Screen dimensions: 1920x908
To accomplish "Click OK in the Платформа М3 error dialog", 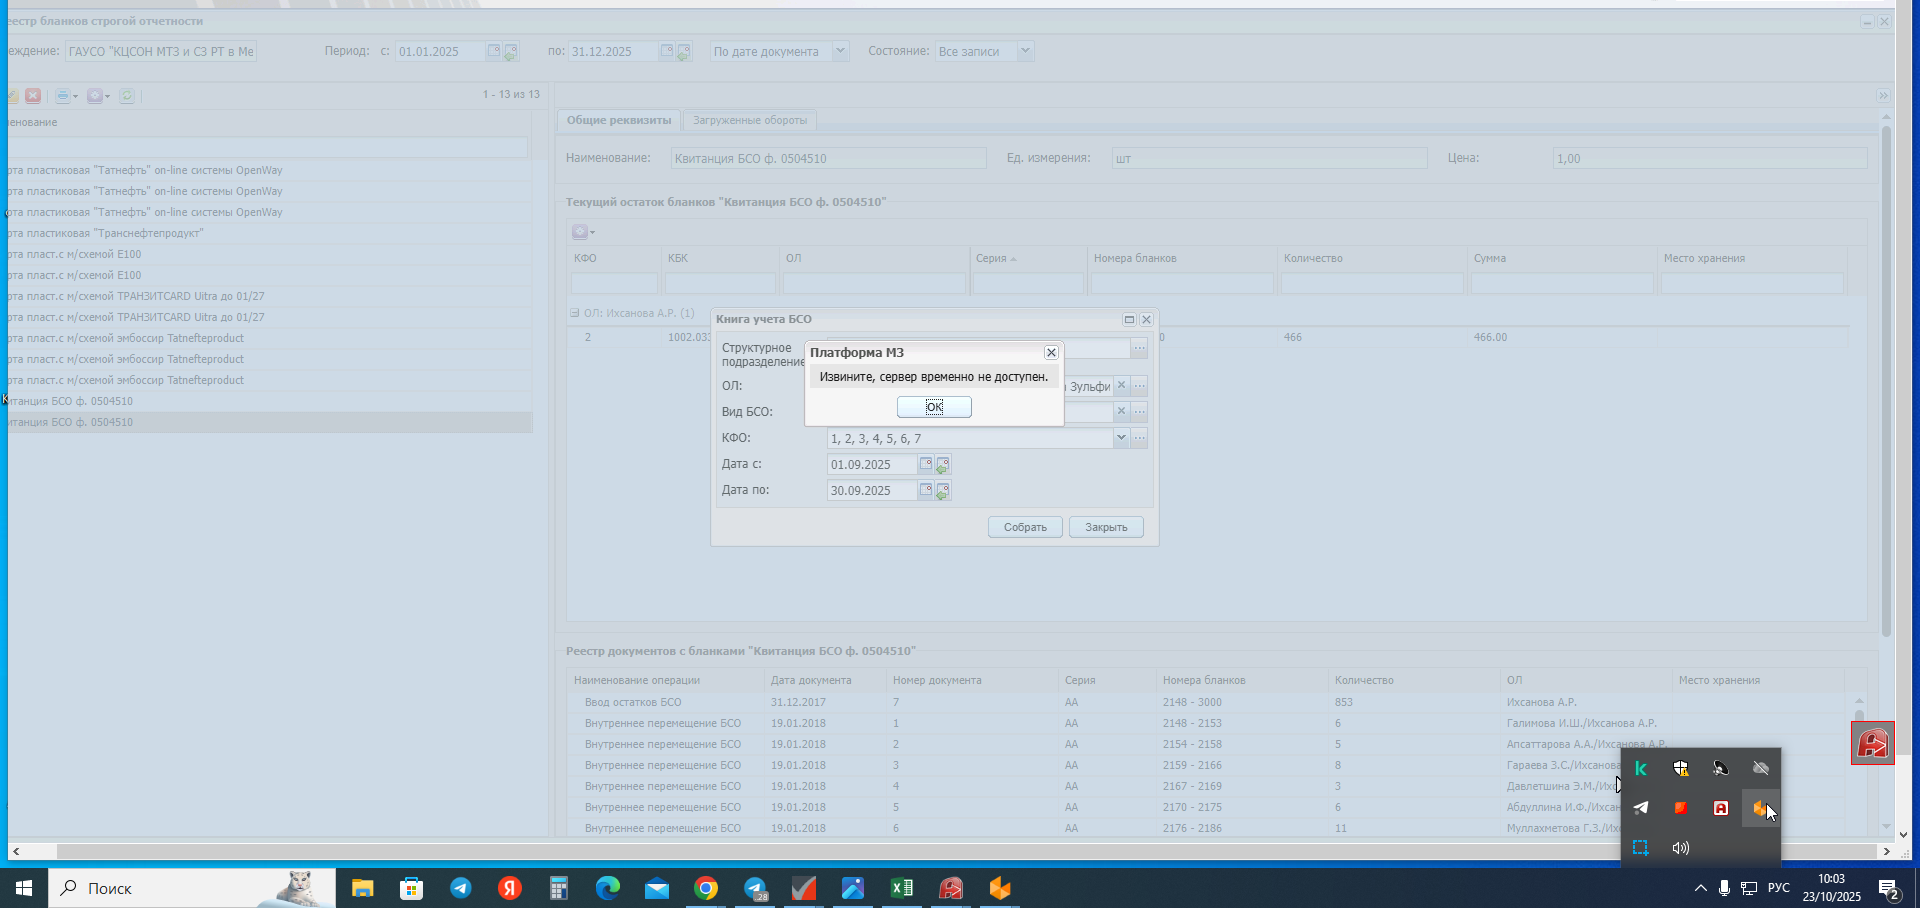I will pyautogui.click(x=933, y=407).
